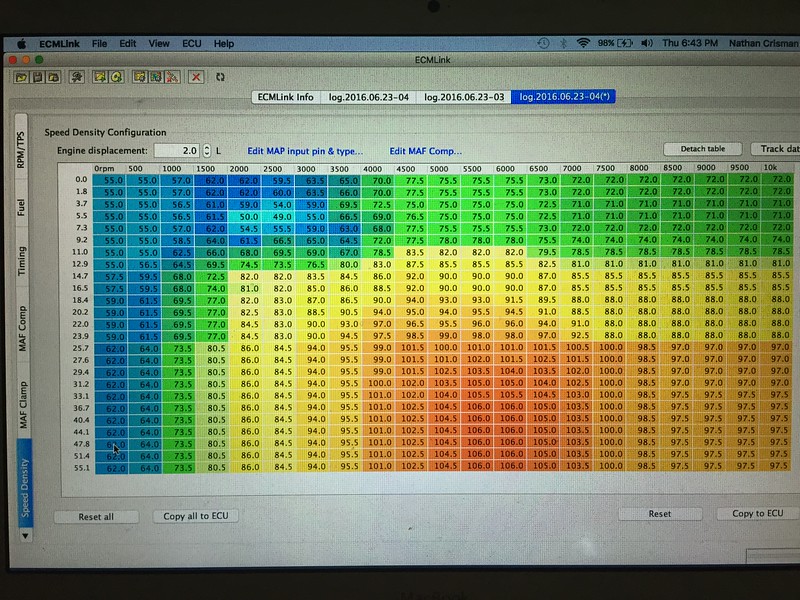The image size is (800, 600).
Task: Select the highlighted log.2016.06.23-04(*) tab
Action: 564,96
